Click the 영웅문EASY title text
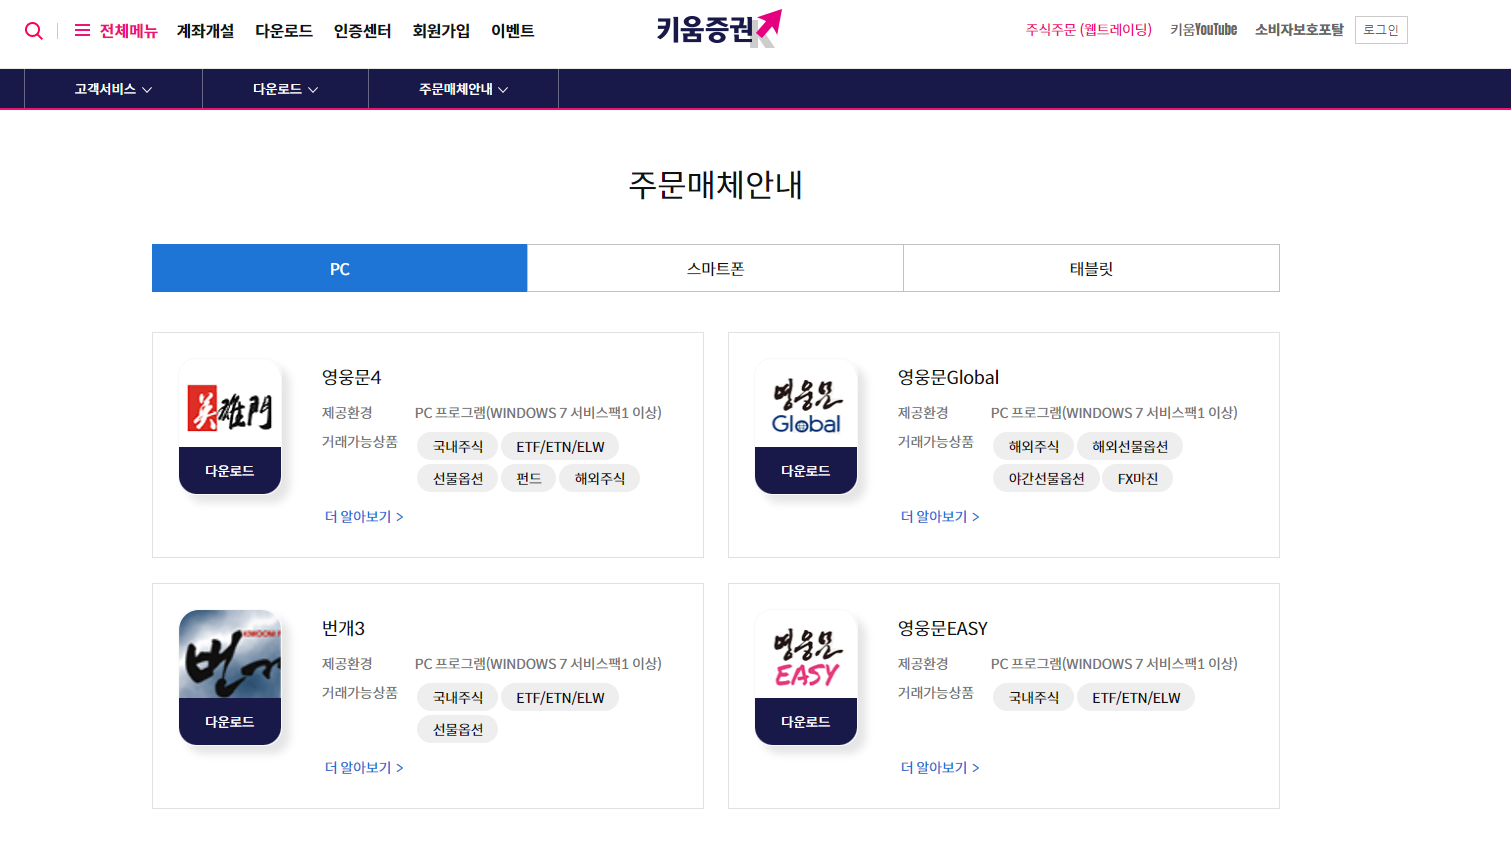Screen dimensions: 1511x856 click(x=942, y=628)
